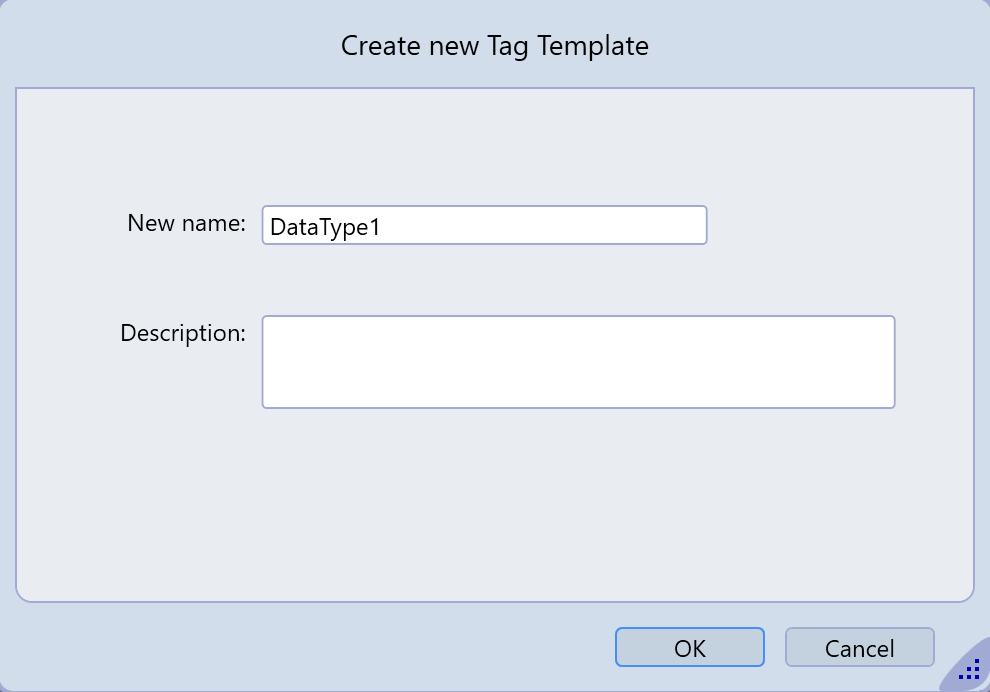Activate the multi-line Description box
The width and height of the screenshot is (990, 692).
pyautogui.click(x=578, y=362)
